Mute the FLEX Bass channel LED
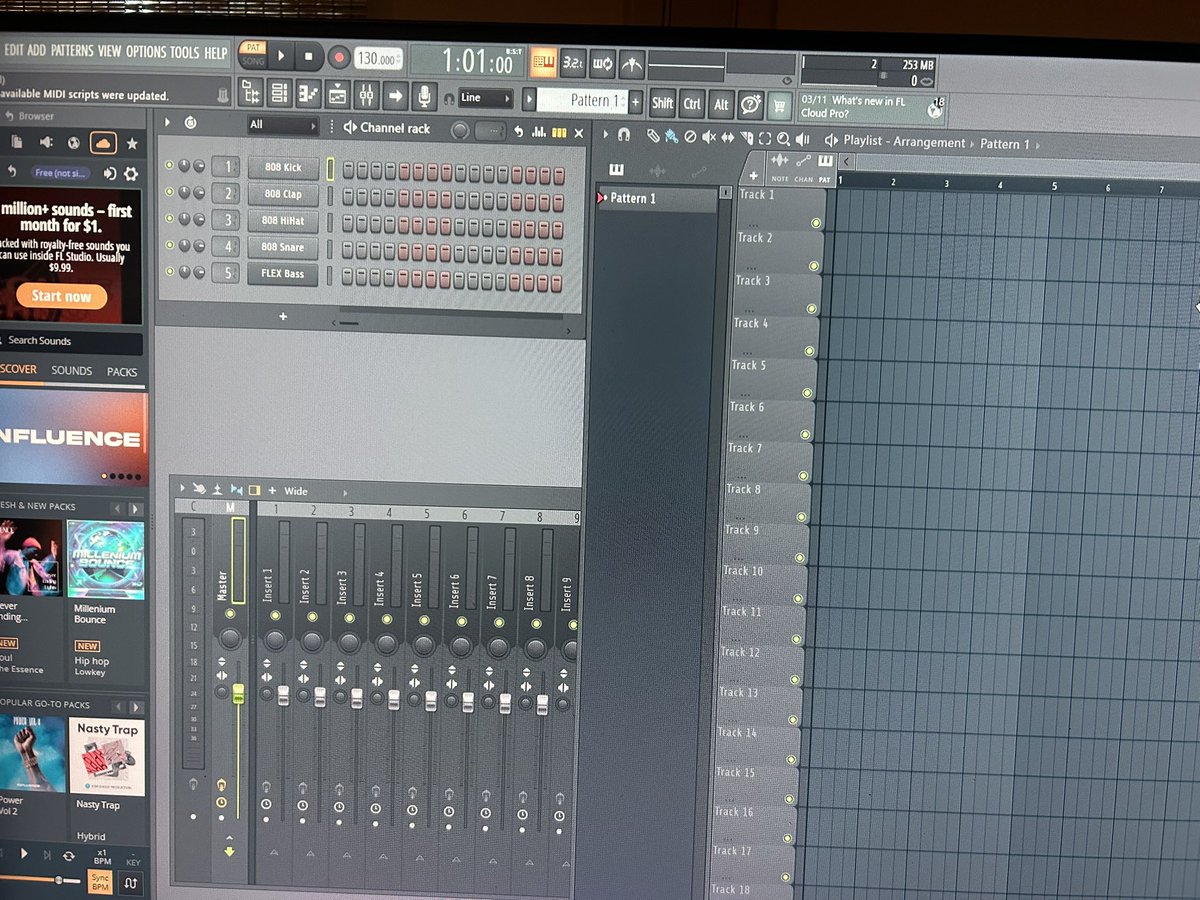The image size is (1200, 900). (x=169, y=272)
